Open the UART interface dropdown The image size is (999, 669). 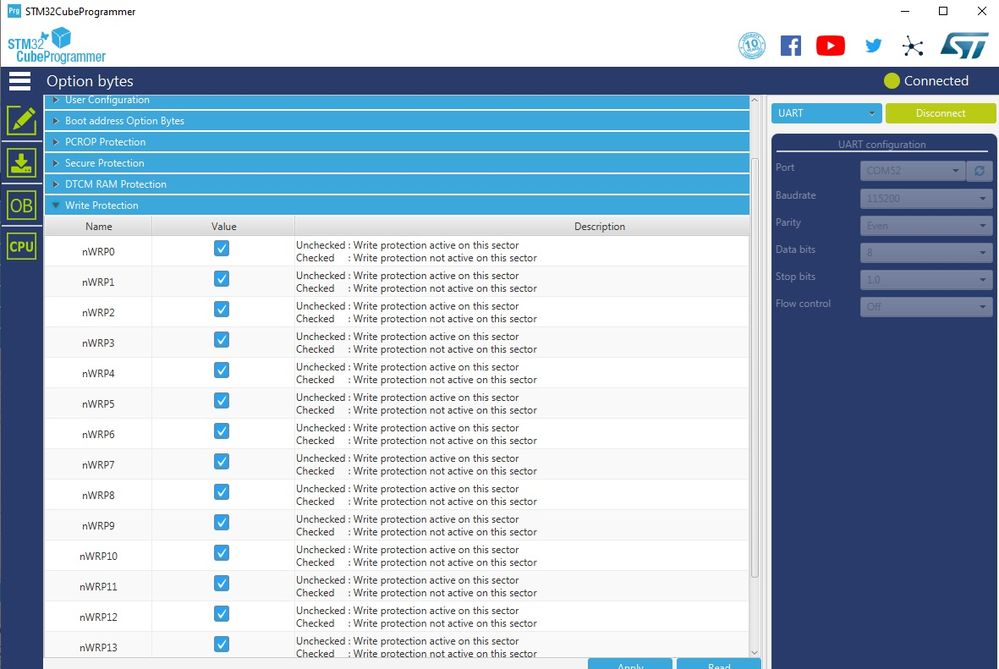pos(826,113)
